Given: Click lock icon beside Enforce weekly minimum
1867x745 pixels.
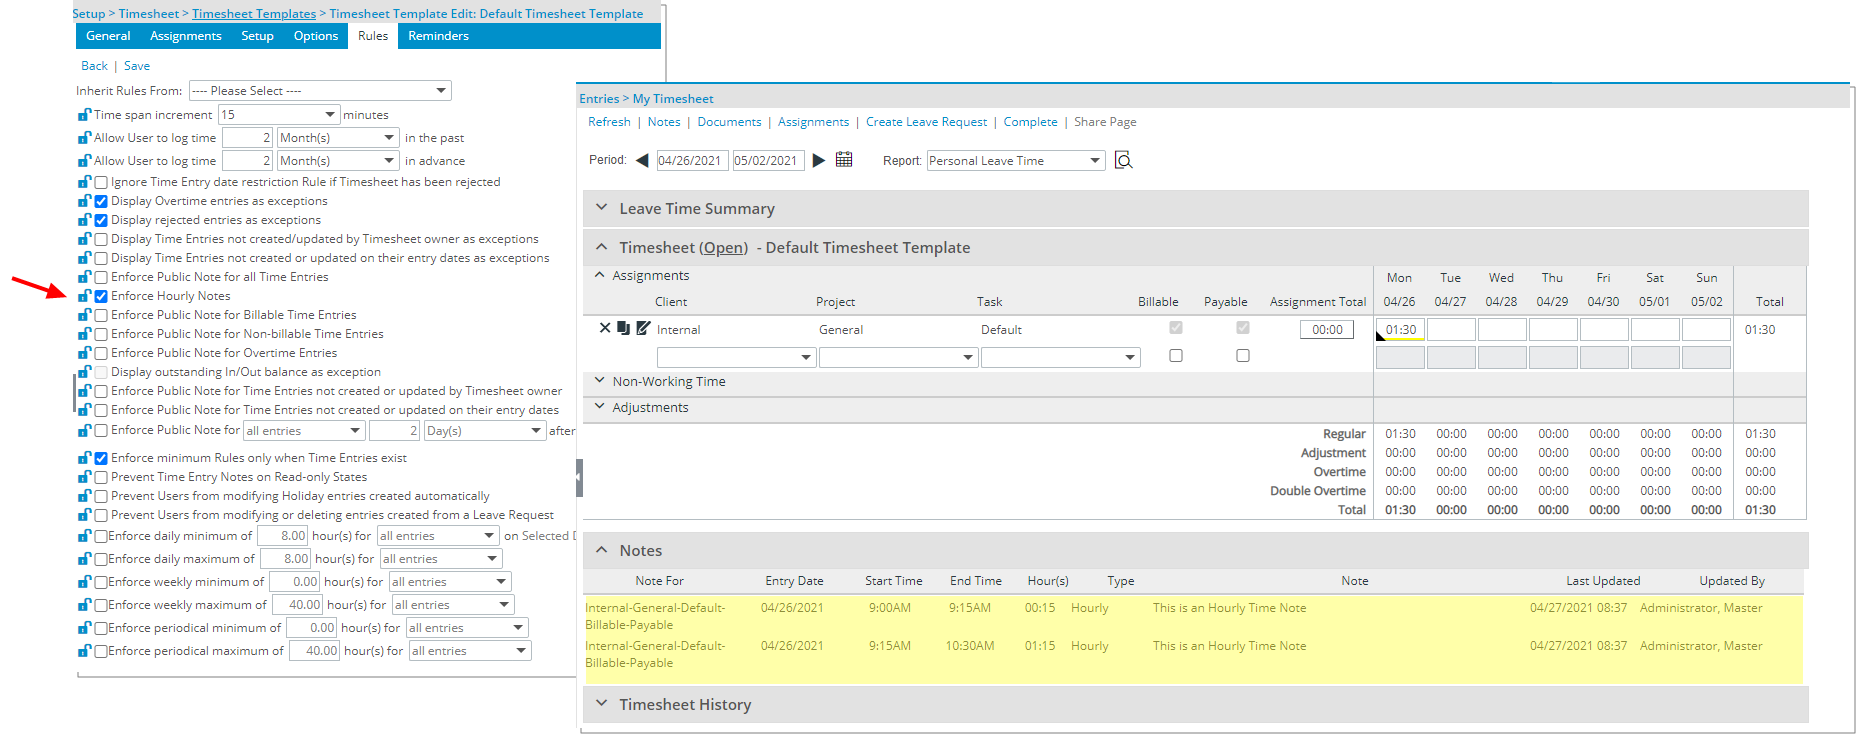Looking at the screenshot, I should (84, 582).
